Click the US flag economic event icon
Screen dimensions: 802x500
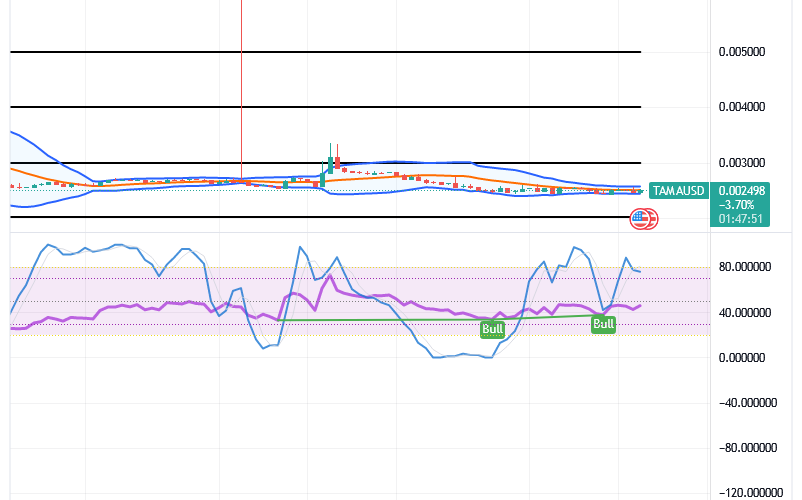[x=639, y=219]
